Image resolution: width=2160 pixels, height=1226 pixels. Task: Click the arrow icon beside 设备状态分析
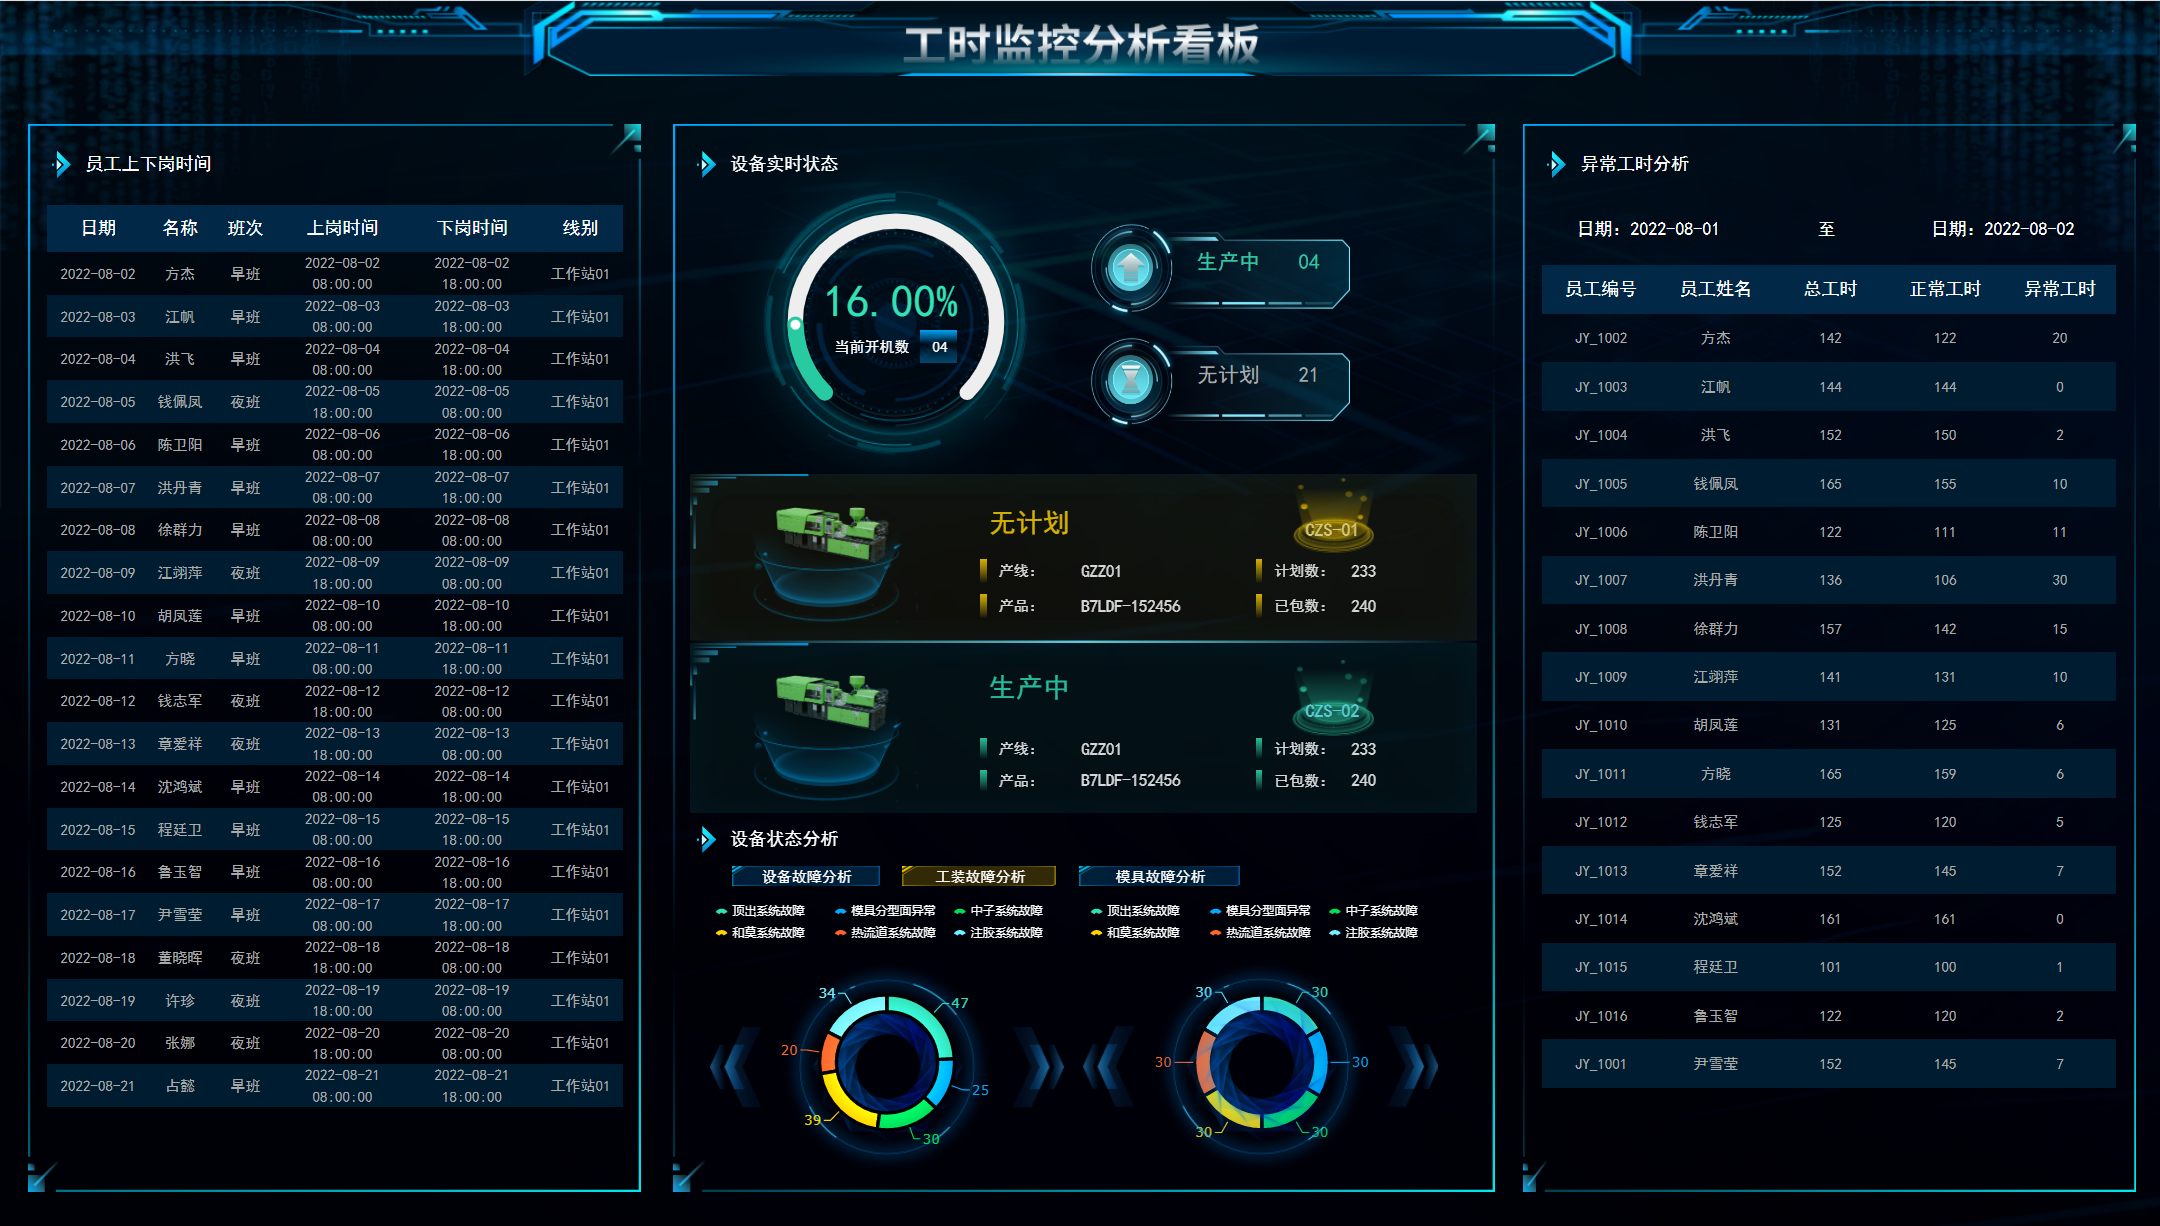[x=707, y=839]
